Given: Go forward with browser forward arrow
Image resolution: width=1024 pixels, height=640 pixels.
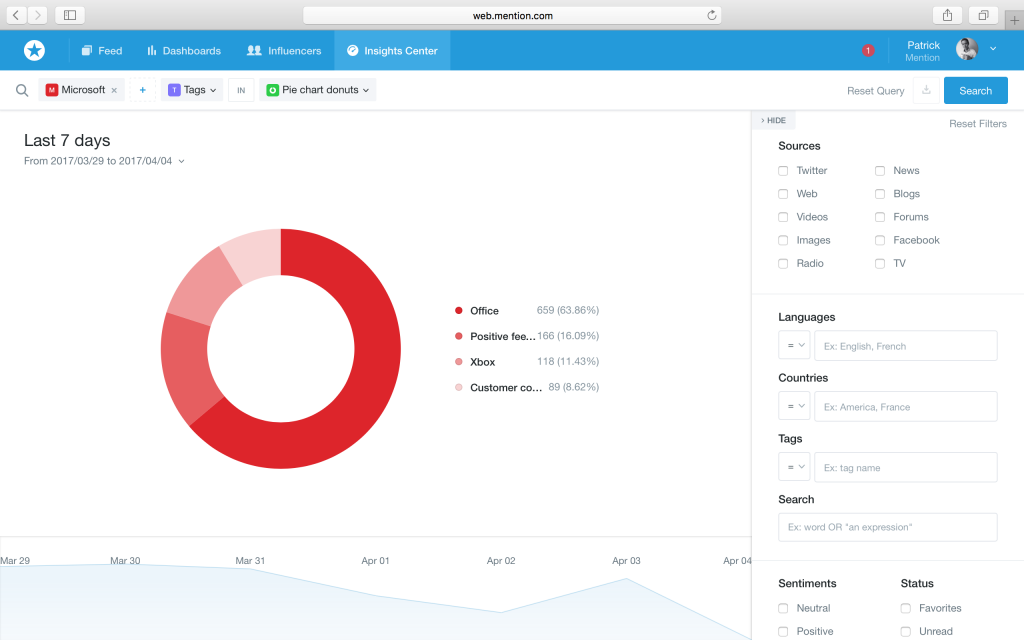Looking at the screenshot, I should (38, 15).
